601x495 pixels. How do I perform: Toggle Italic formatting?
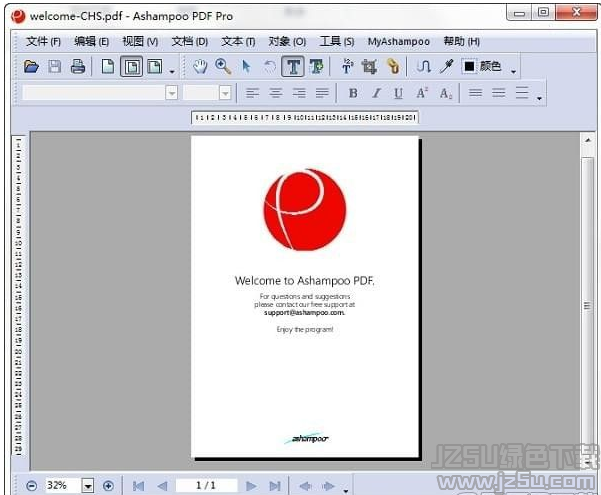click(376, 93)
